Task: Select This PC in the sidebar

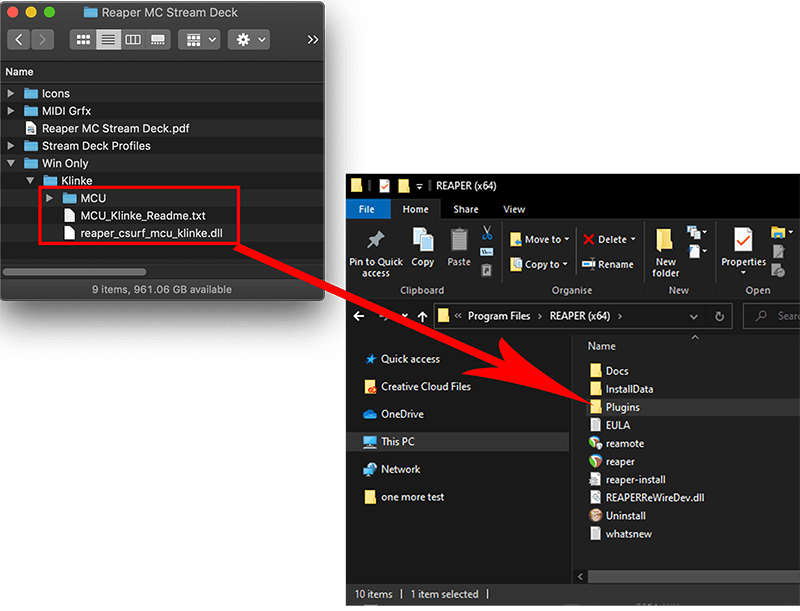Action: 458,442
